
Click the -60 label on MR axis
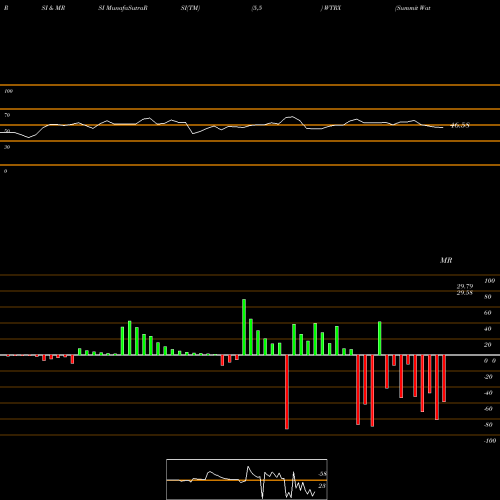tap(488, 409)
